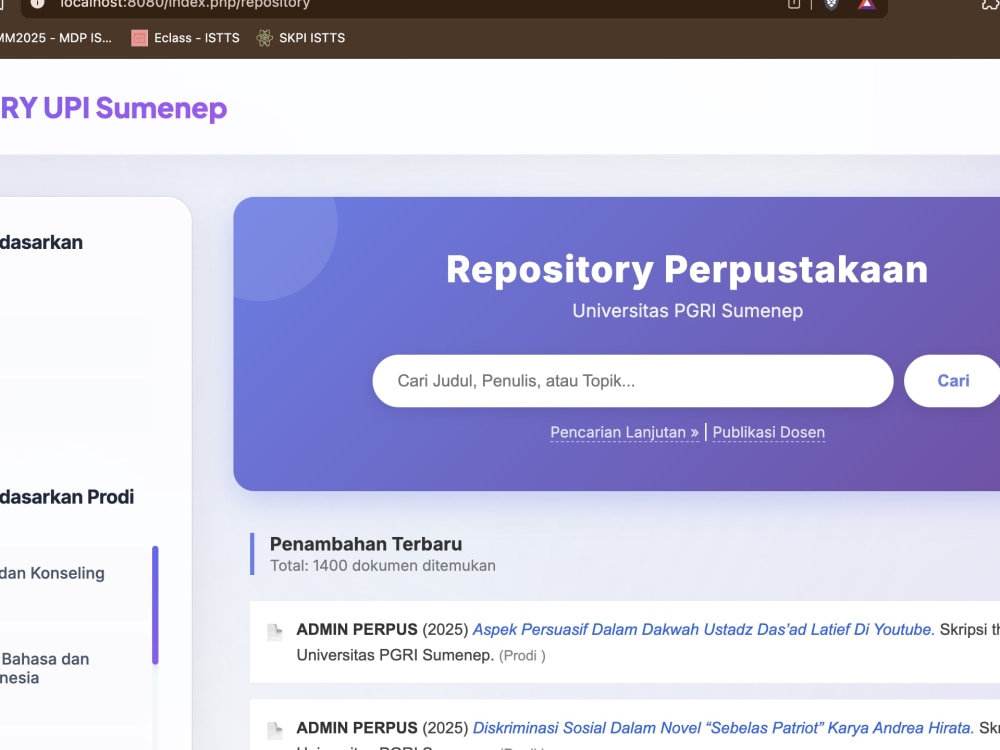Click Total: 1400 dokumen ditemukan text
Image resolution: width=1000 pixels, height=750 pixels.
[x=383, y=566]
